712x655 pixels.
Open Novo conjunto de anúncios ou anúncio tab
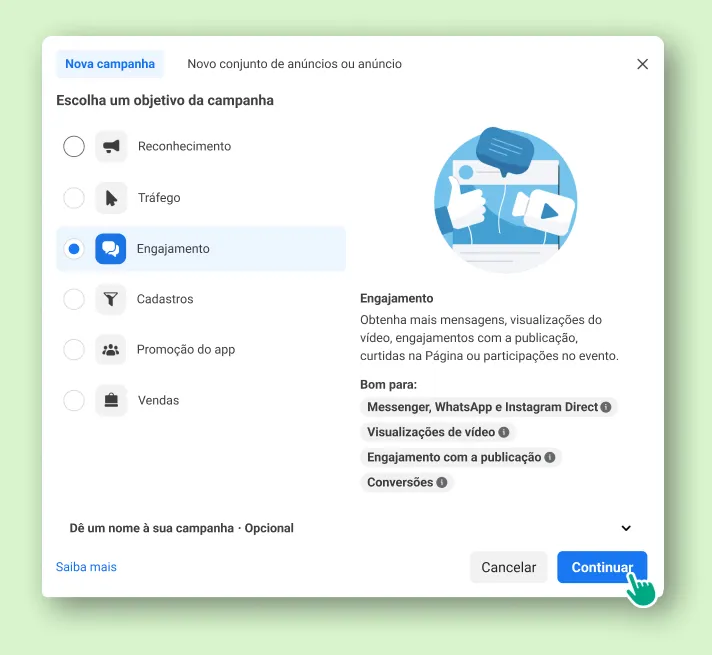295,64
